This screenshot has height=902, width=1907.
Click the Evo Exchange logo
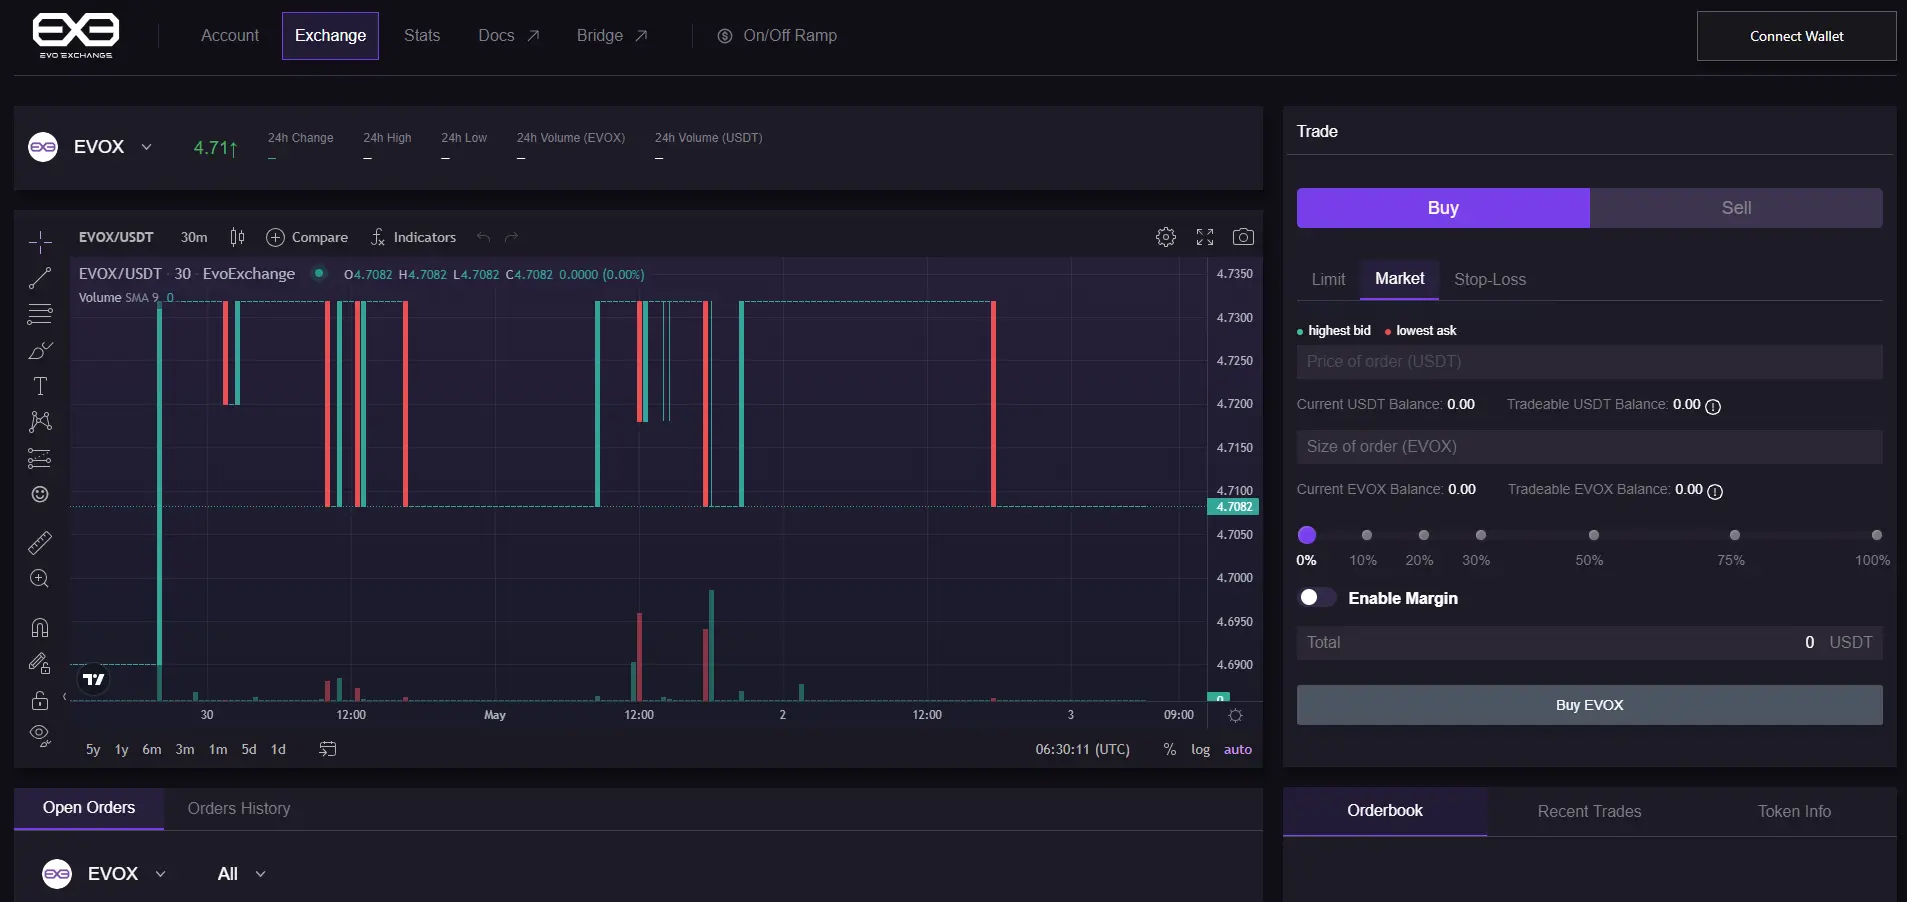tap(76, 35)
